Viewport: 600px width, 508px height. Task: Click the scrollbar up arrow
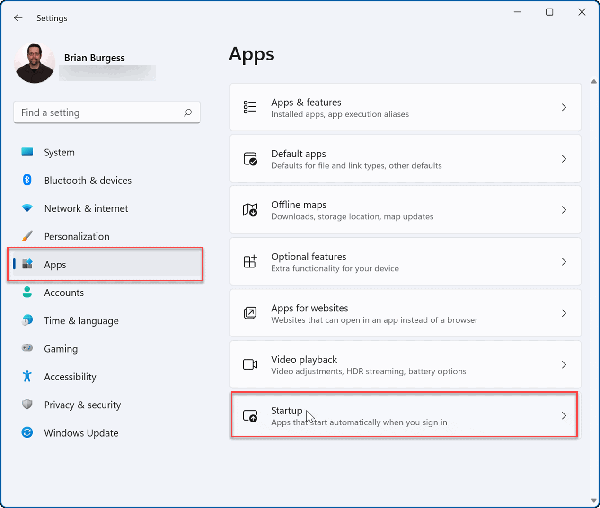pyautogui.click(x=593, y=81)
